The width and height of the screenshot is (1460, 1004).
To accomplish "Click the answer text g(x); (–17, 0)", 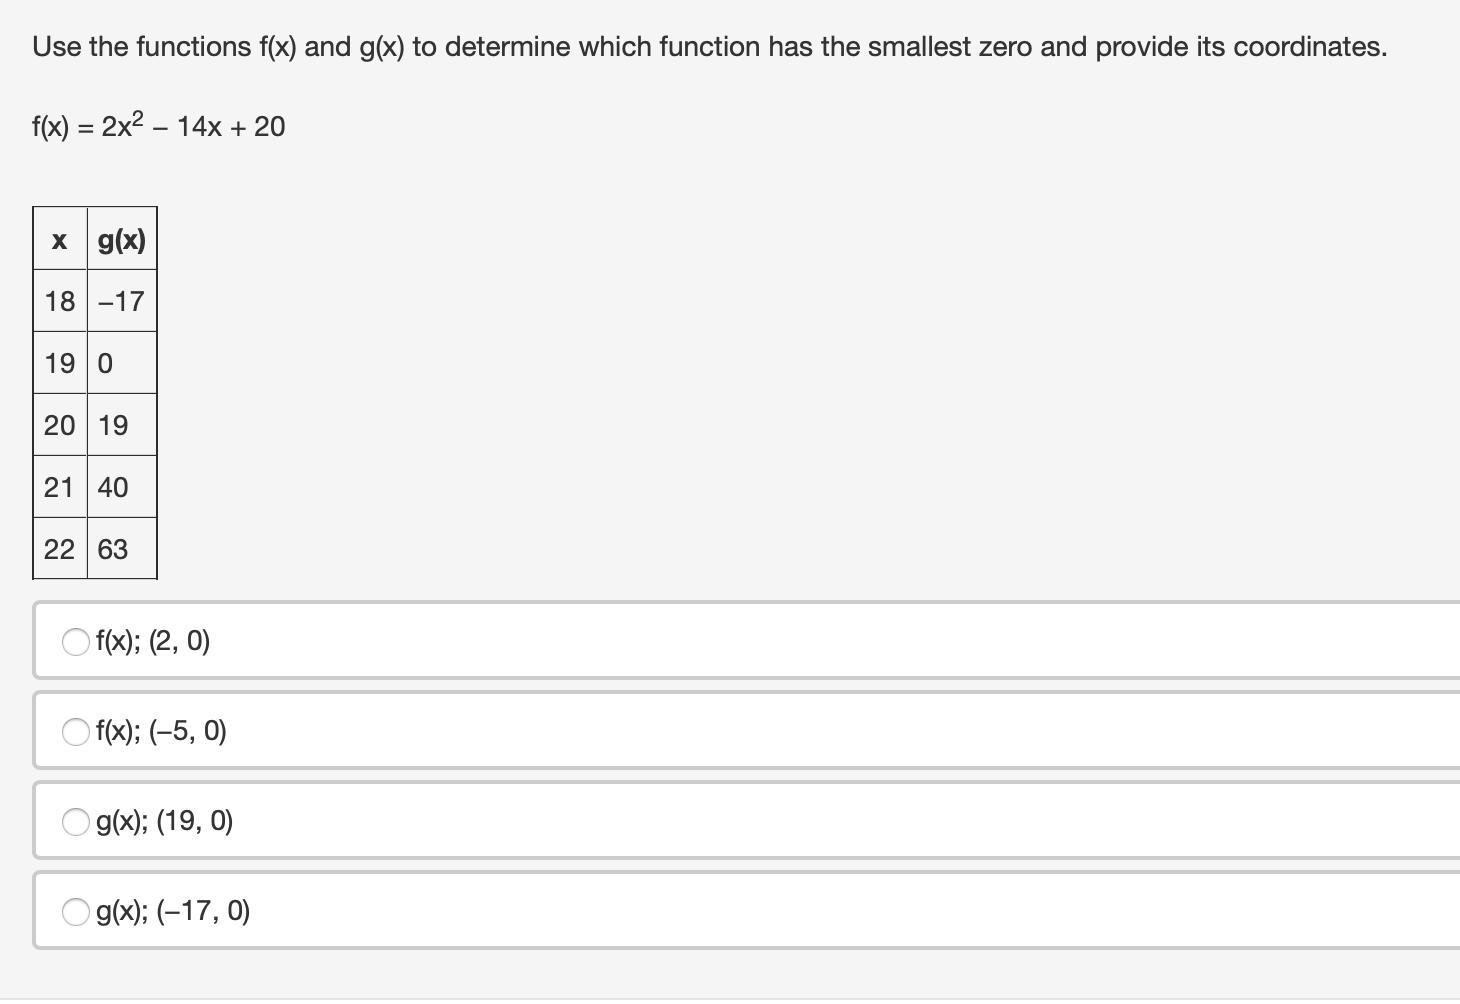I will pos(173,912).
